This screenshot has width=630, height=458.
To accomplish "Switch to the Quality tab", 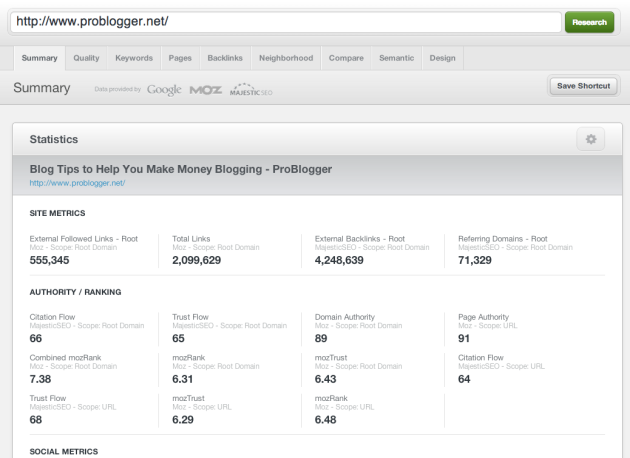I will point(86,58).
